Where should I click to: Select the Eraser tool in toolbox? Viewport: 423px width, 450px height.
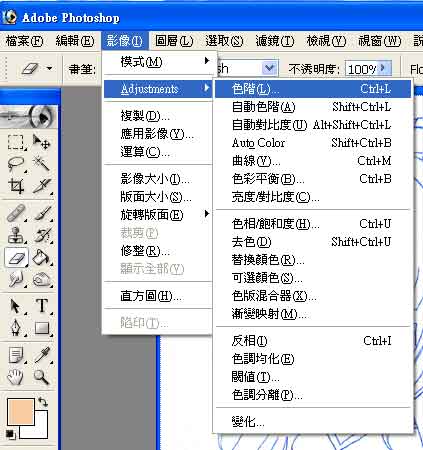(16, 257)
